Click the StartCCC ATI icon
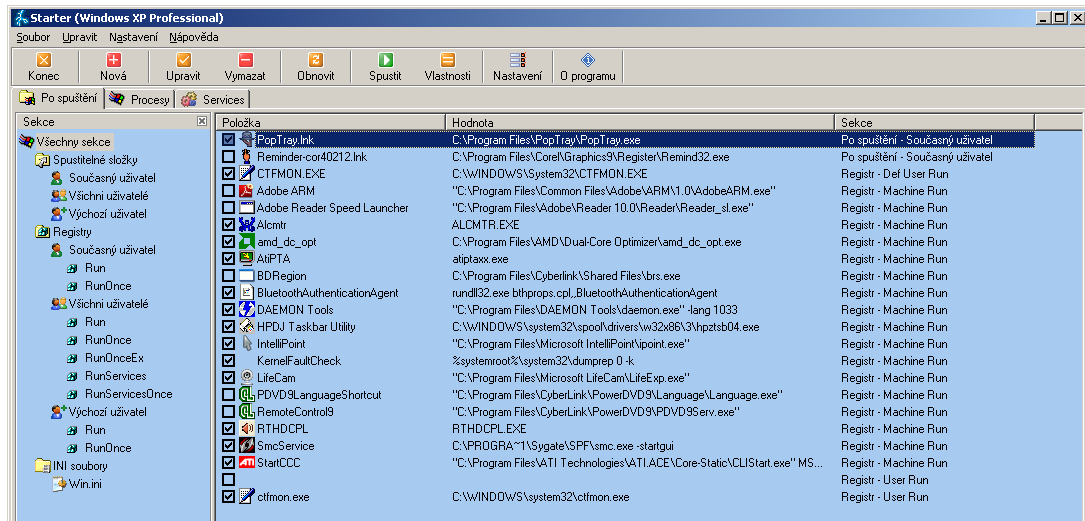This screenshot has height=521, width=1085. point(246,462)
